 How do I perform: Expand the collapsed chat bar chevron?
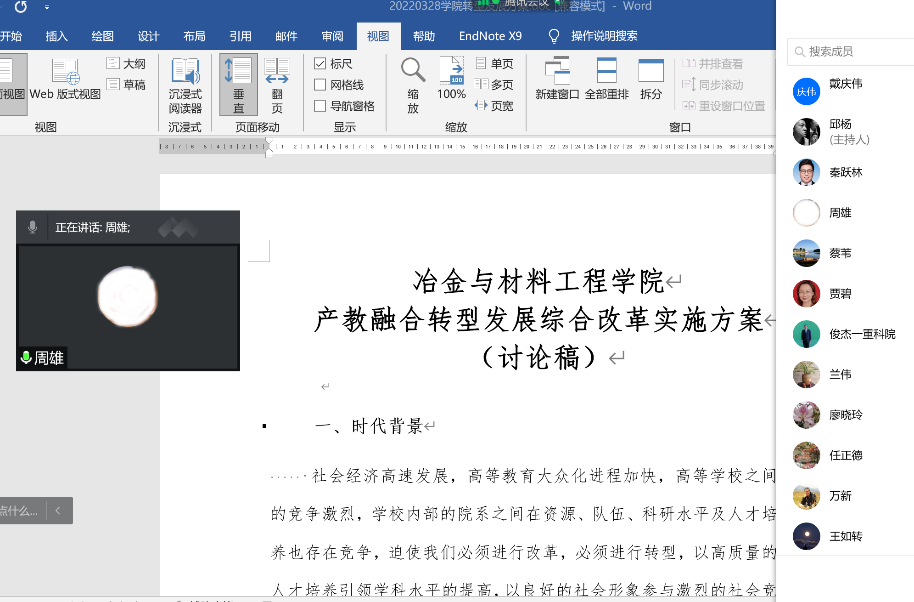click(58, 511)
